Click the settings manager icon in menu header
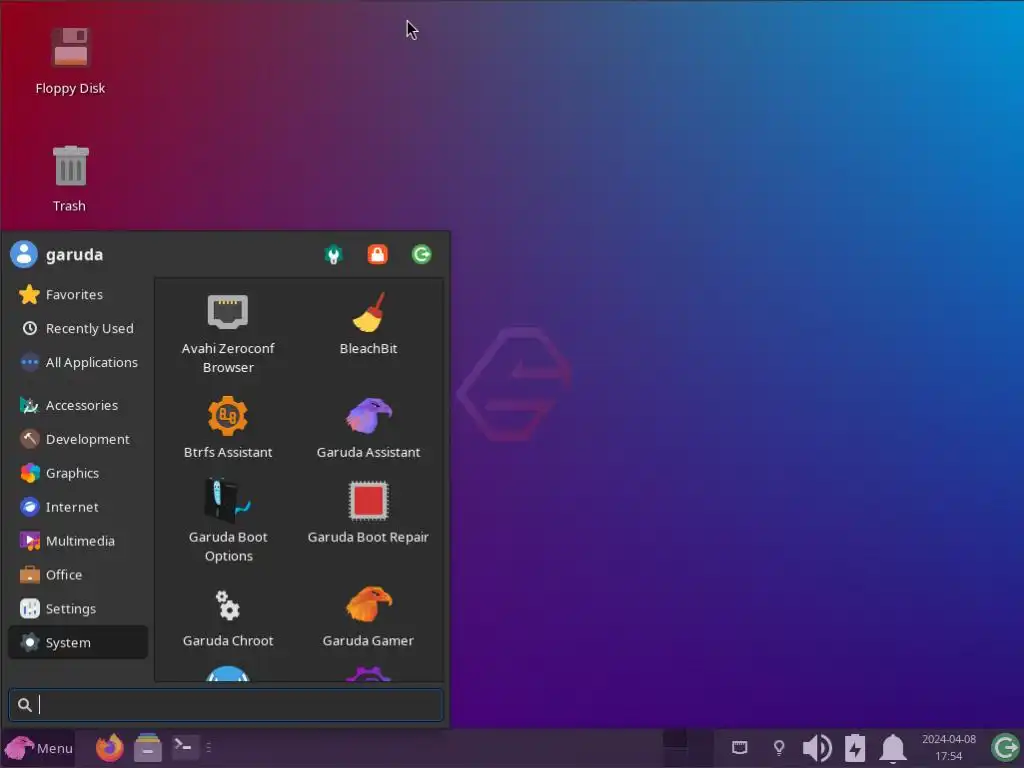This screenshot has height=768, width=1024. coord(334,254)
